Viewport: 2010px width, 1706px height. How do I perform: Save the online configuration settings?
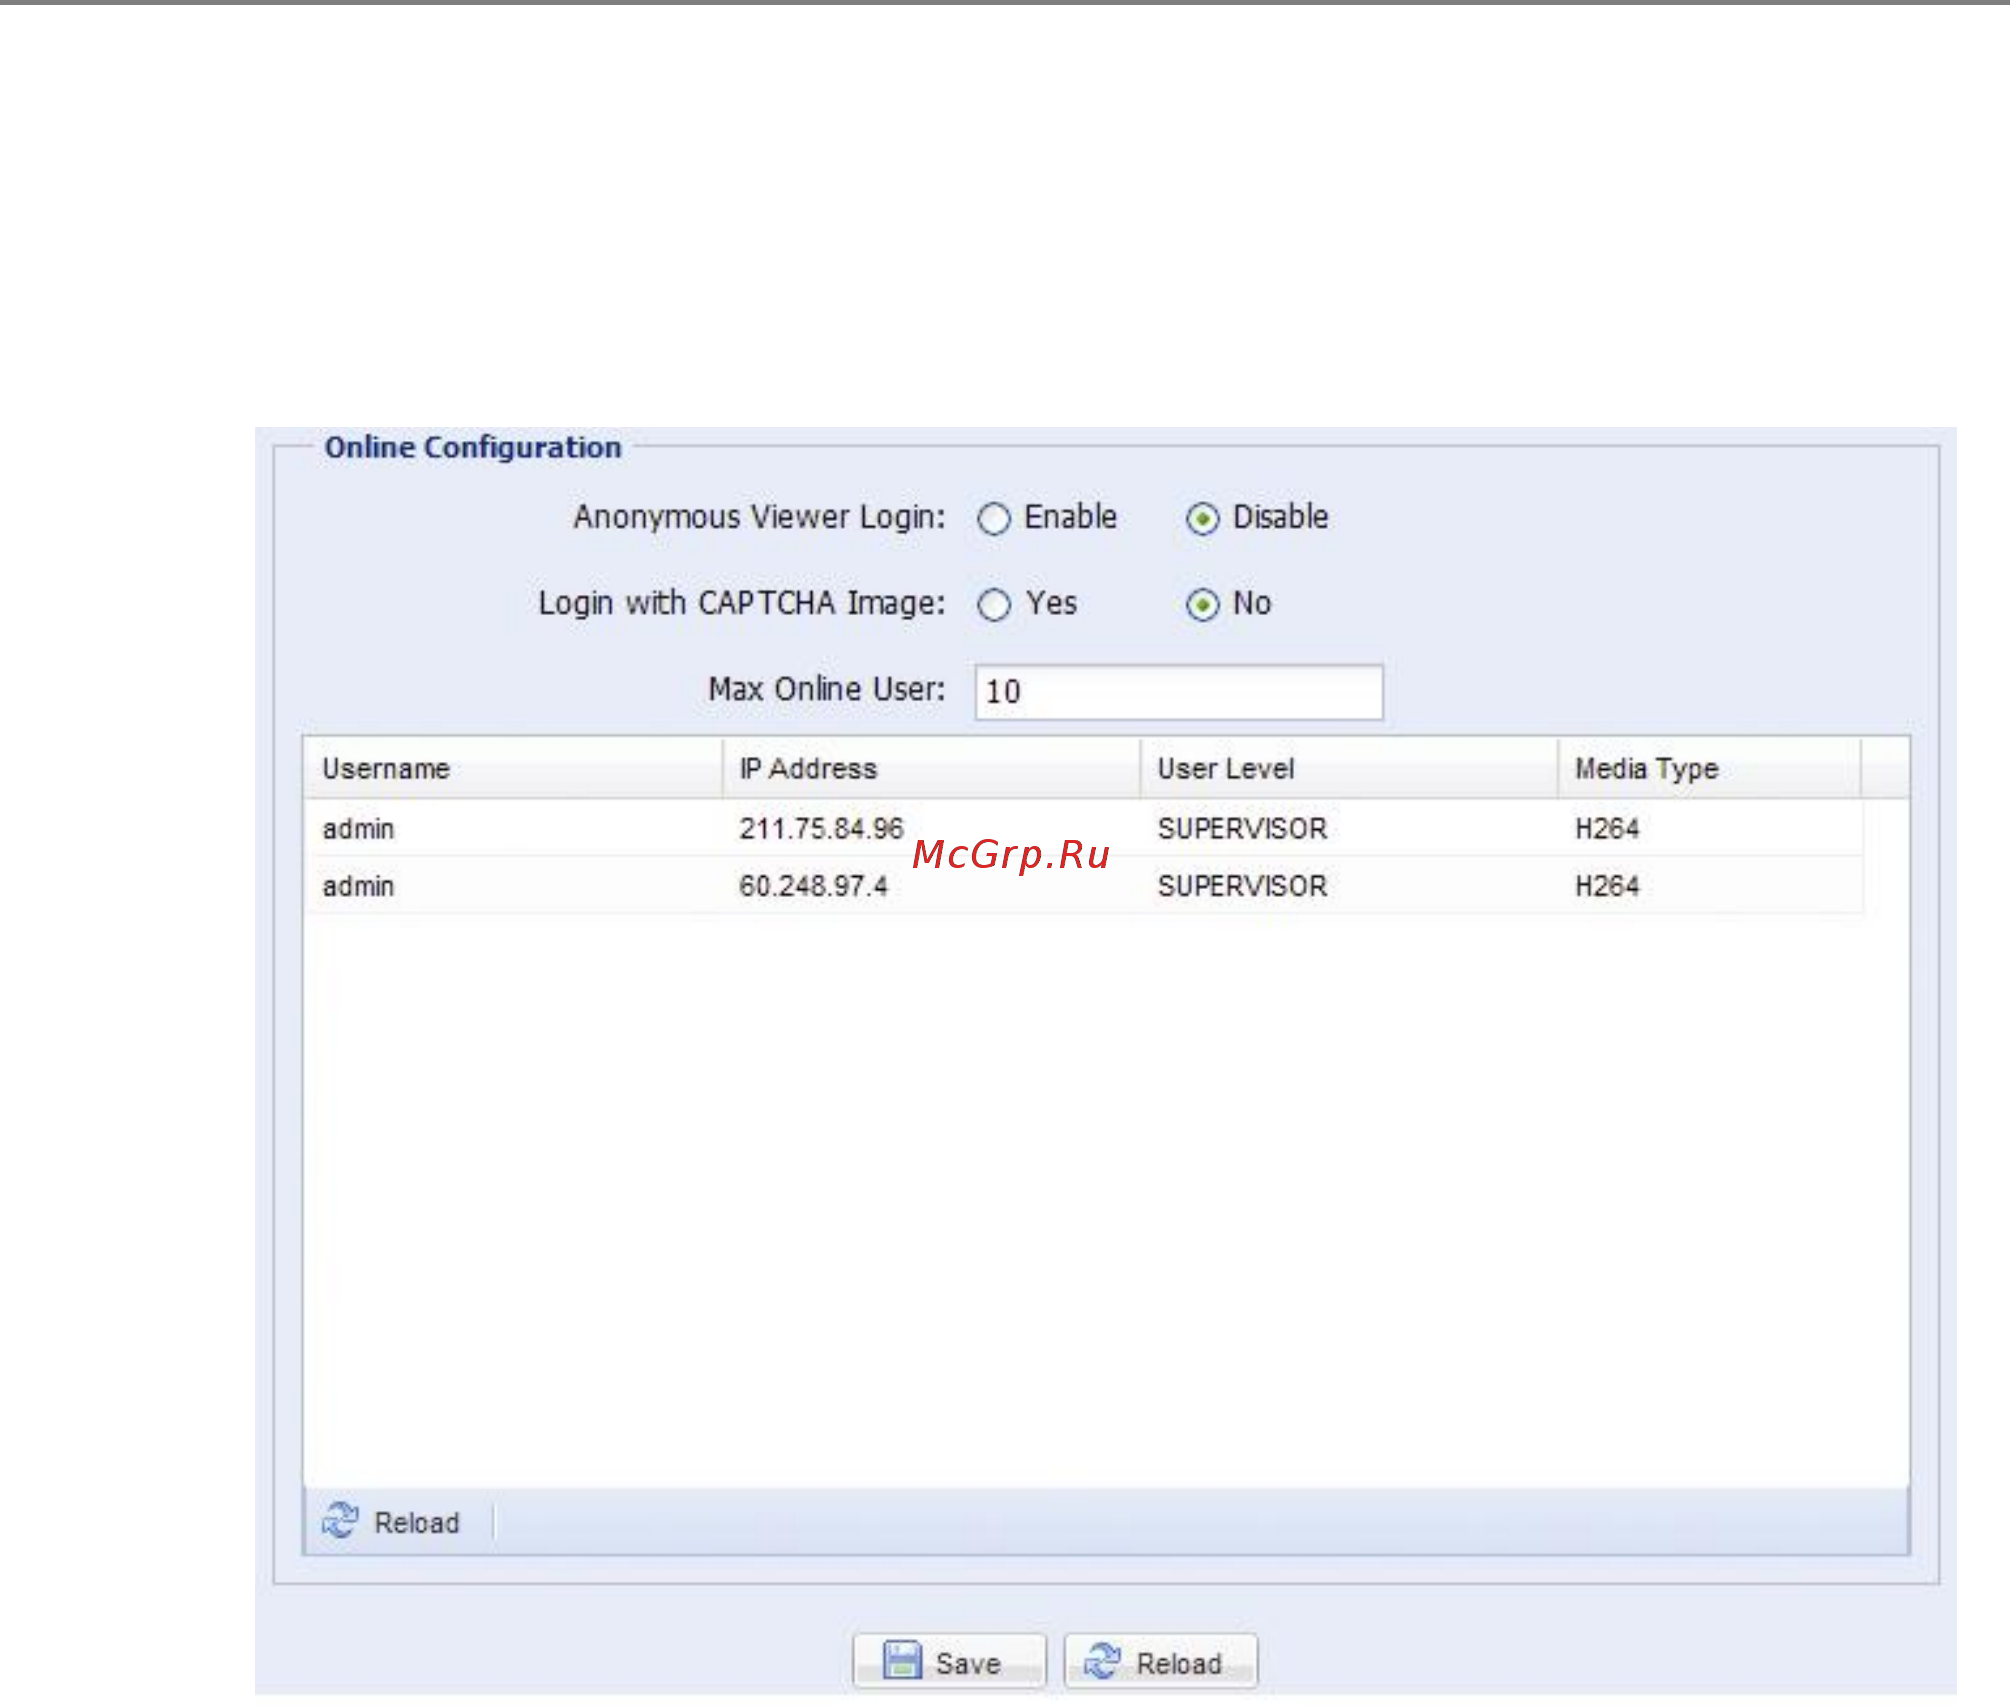tap(949, 1661)
